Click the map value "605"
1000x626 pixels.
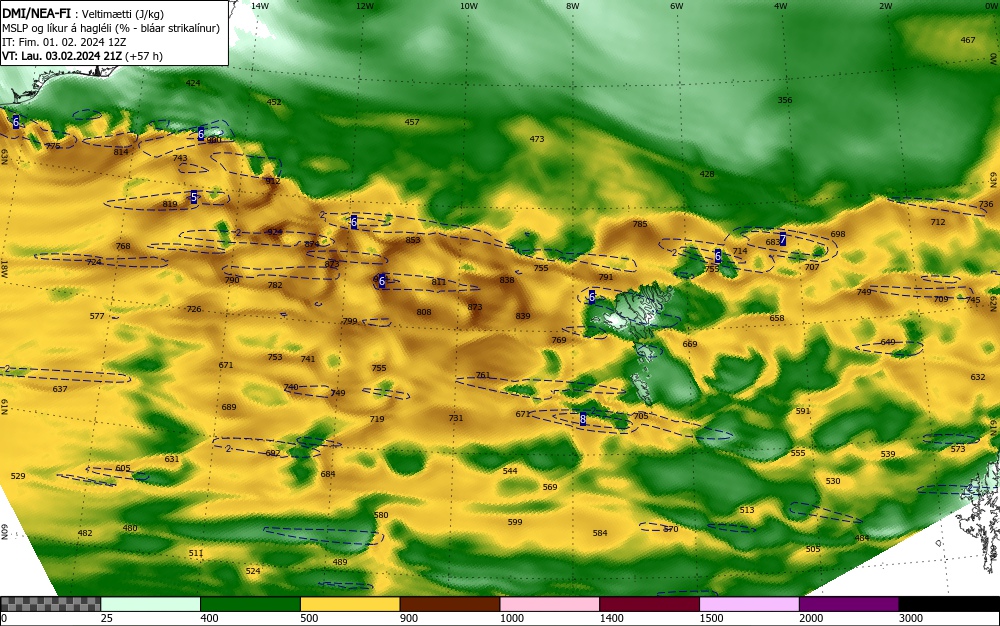(x=123, y=468)
